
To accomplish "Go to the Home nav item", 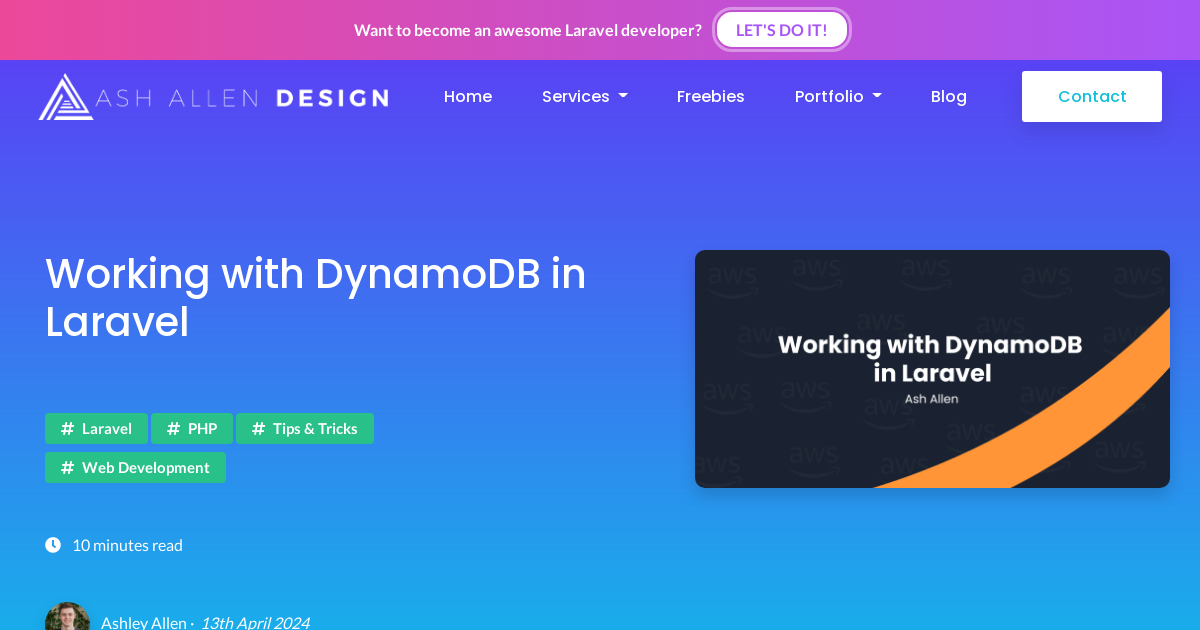I will tap(467, 97).
